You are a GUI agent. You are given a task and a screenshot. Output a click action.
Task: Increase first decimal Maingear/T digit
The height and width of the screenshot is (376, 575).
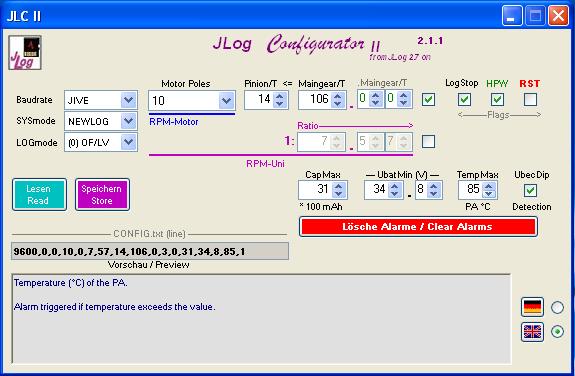pyautogui.click(x=375, y=95)
